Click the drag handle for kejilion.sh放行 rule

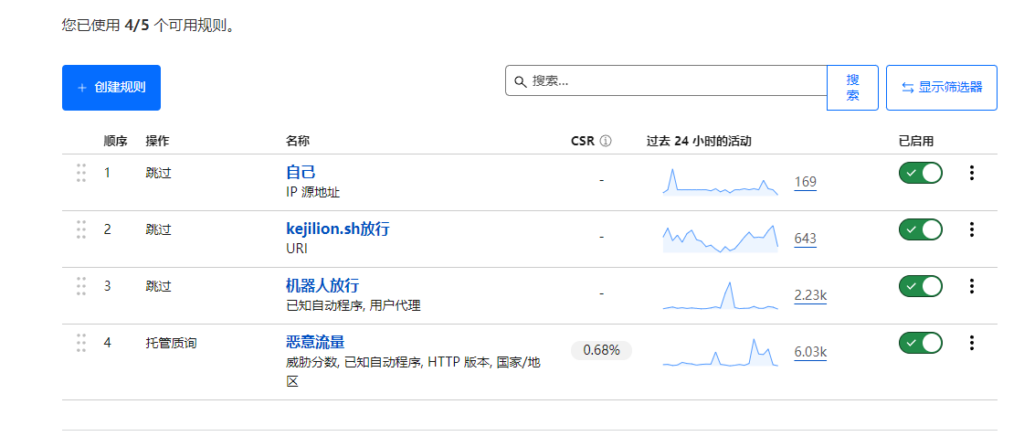coord(81,230)
